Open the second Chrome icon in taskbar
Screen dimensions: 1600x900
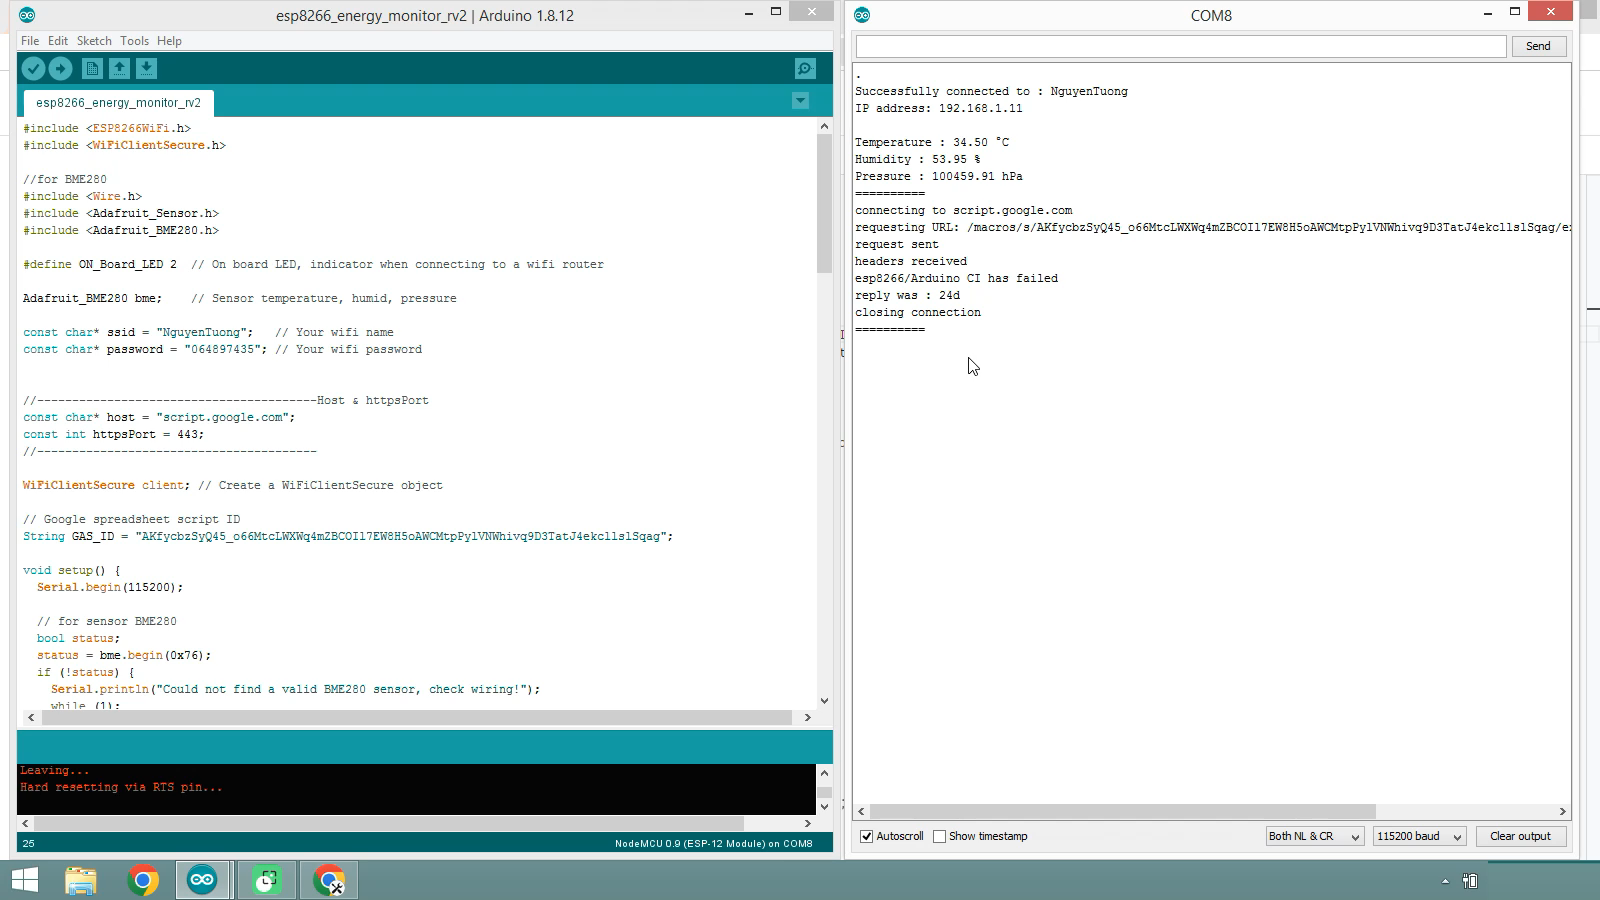point(328,880)
